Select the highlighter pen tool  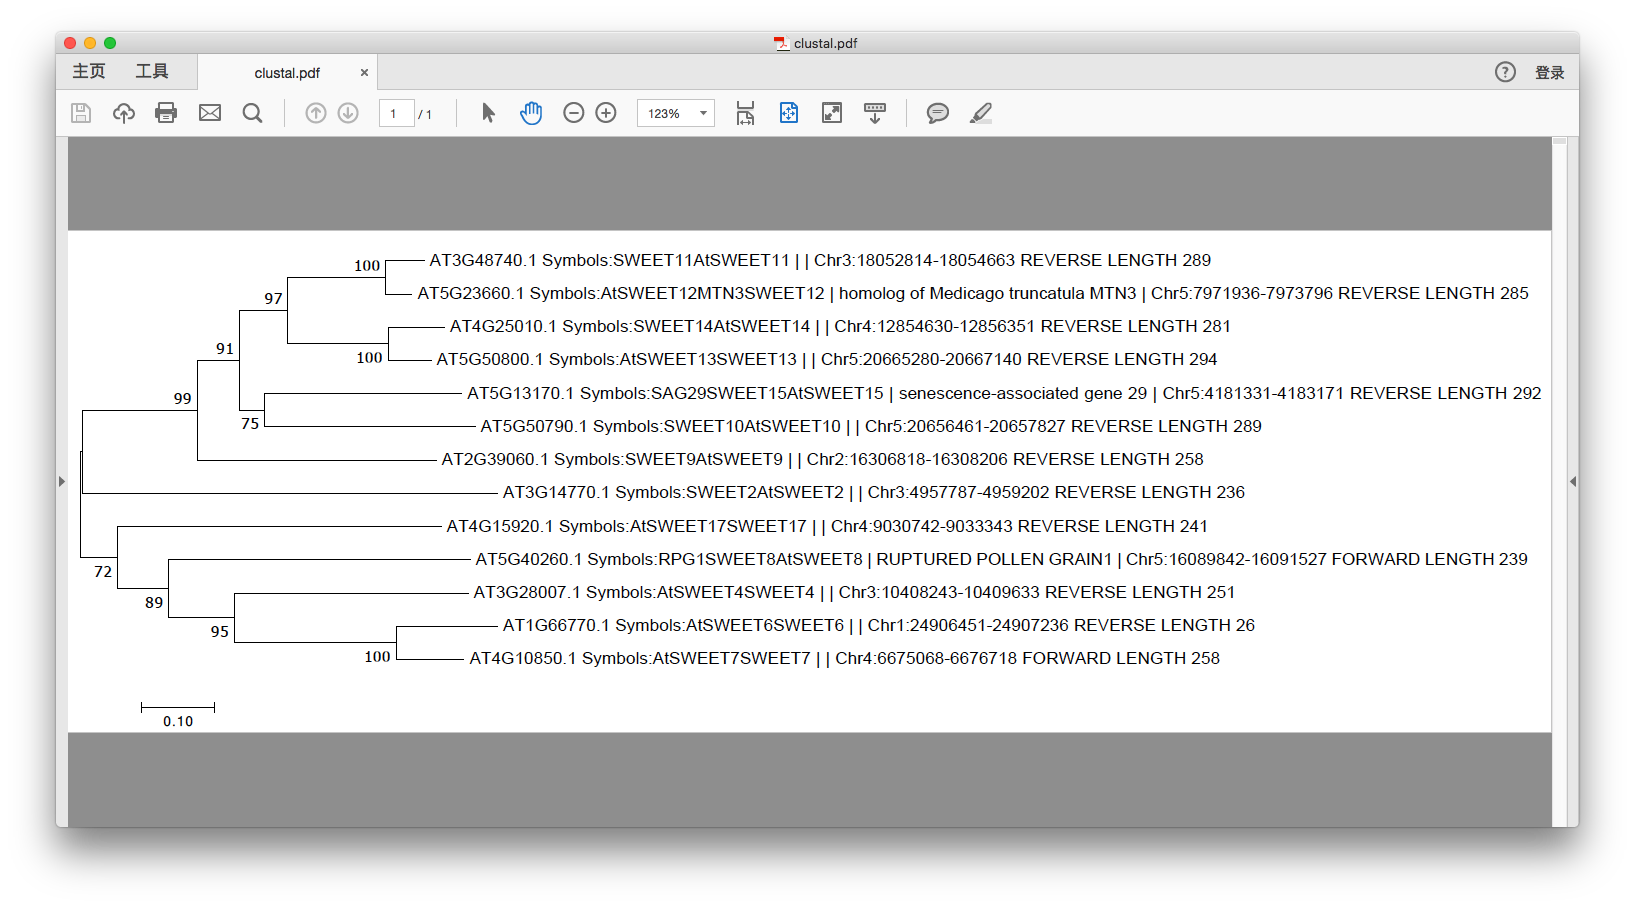click(x=981, y=113)
